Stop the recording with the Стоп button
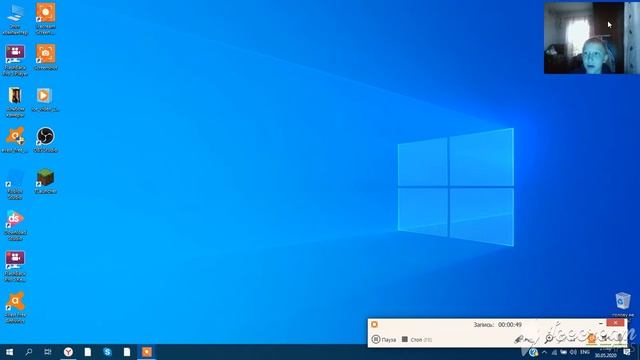 (417, 339)
